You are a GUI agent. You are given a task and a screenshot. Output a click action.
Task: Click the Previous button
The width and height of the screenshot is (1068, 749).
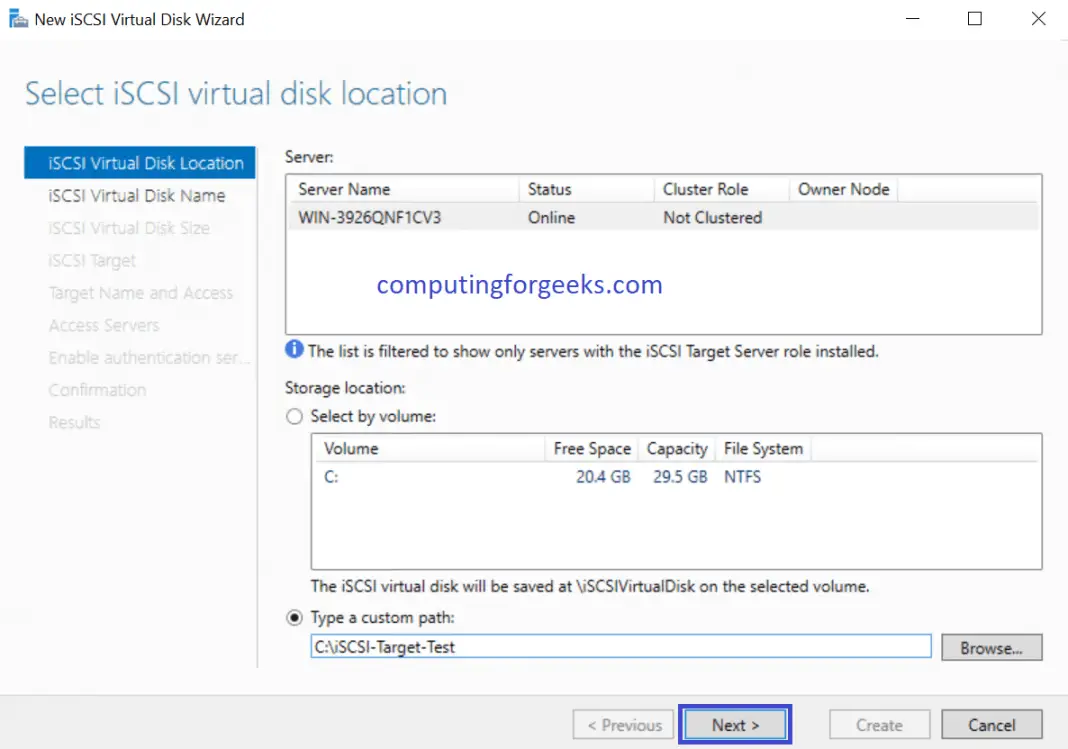pos(622,723)
